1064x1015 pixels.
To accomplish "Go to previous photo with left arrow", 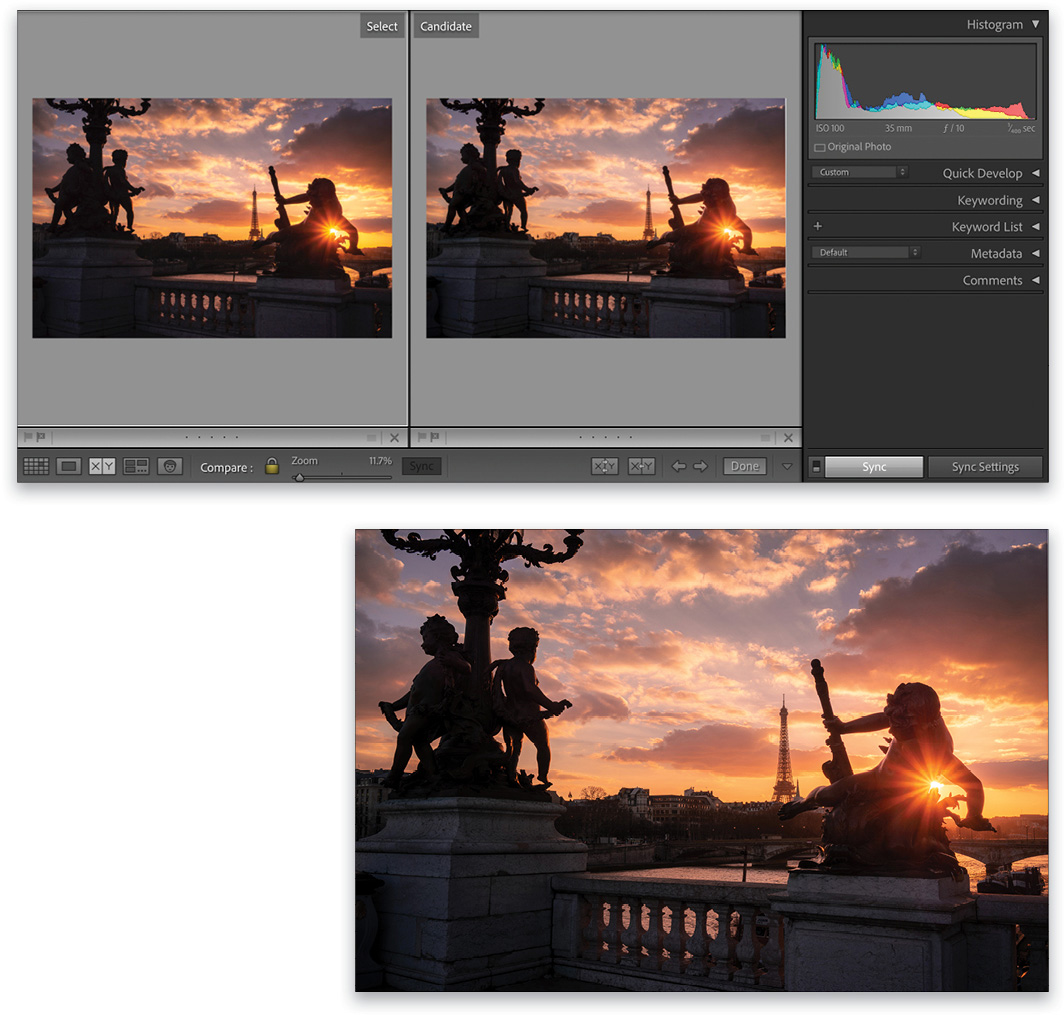I will pyautogui.click(x=679, y=466).
